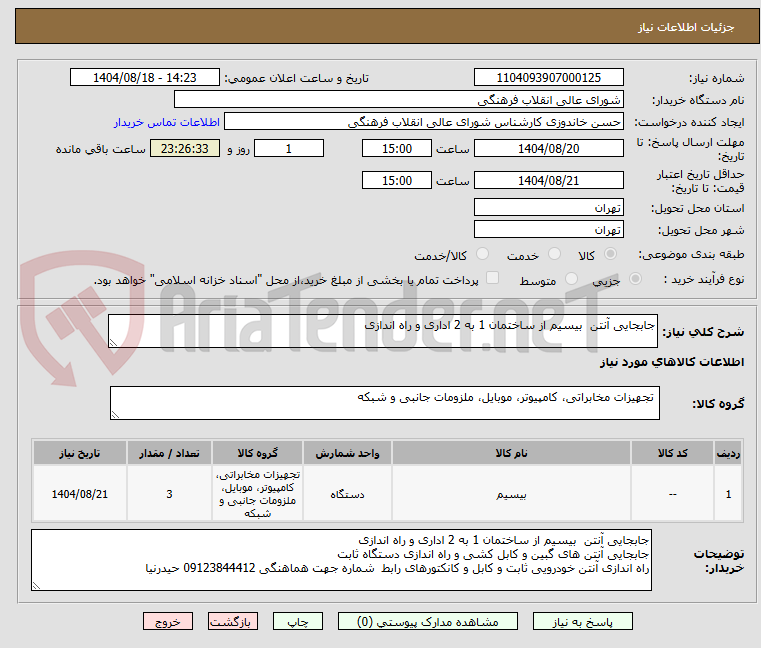This screenshot has height=648, width=761.
Task: Click the تعداد / مقدار column header
Action: 169,453
